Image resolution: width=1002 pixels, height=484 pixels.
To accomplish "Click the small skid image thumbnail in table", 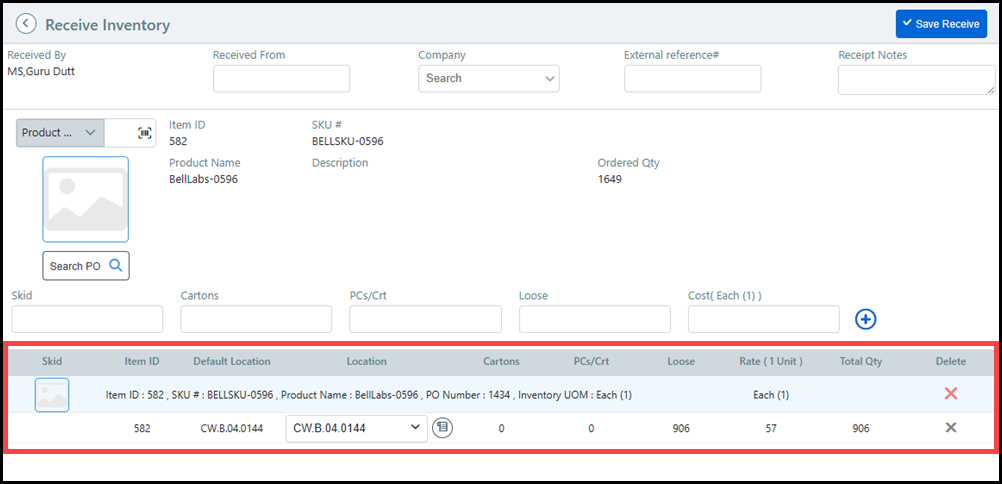I will 52,395.
